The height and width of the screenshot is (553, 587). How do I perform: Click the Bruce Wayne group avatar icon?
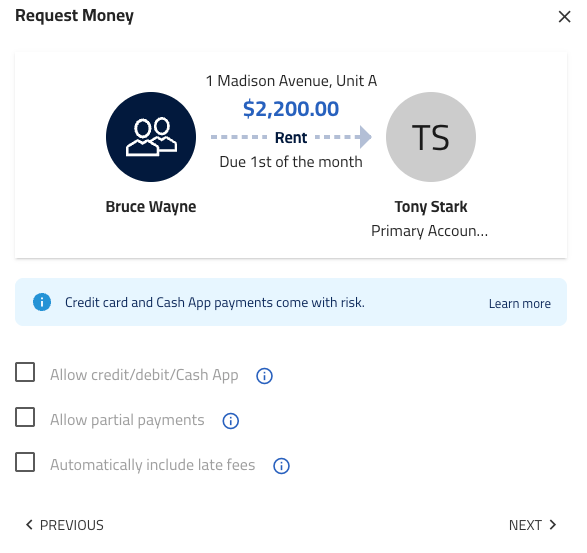[151, 137]
